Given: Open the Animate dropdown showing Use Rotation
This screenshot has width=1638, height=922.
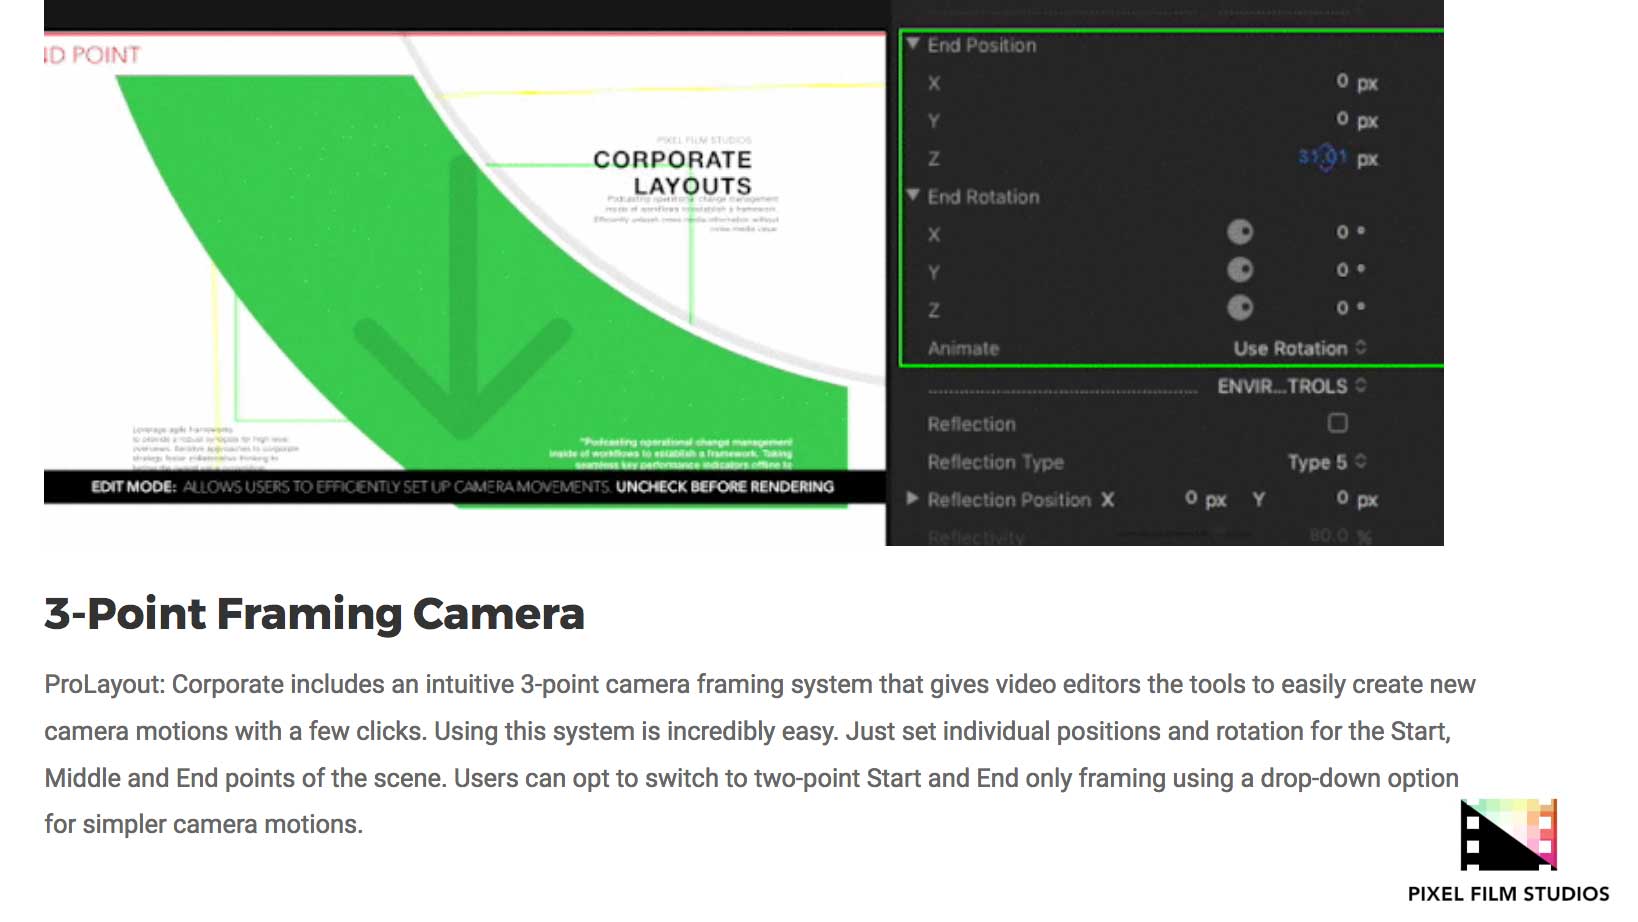Looking at the screenshot, I should click(x=1299, y=348).
